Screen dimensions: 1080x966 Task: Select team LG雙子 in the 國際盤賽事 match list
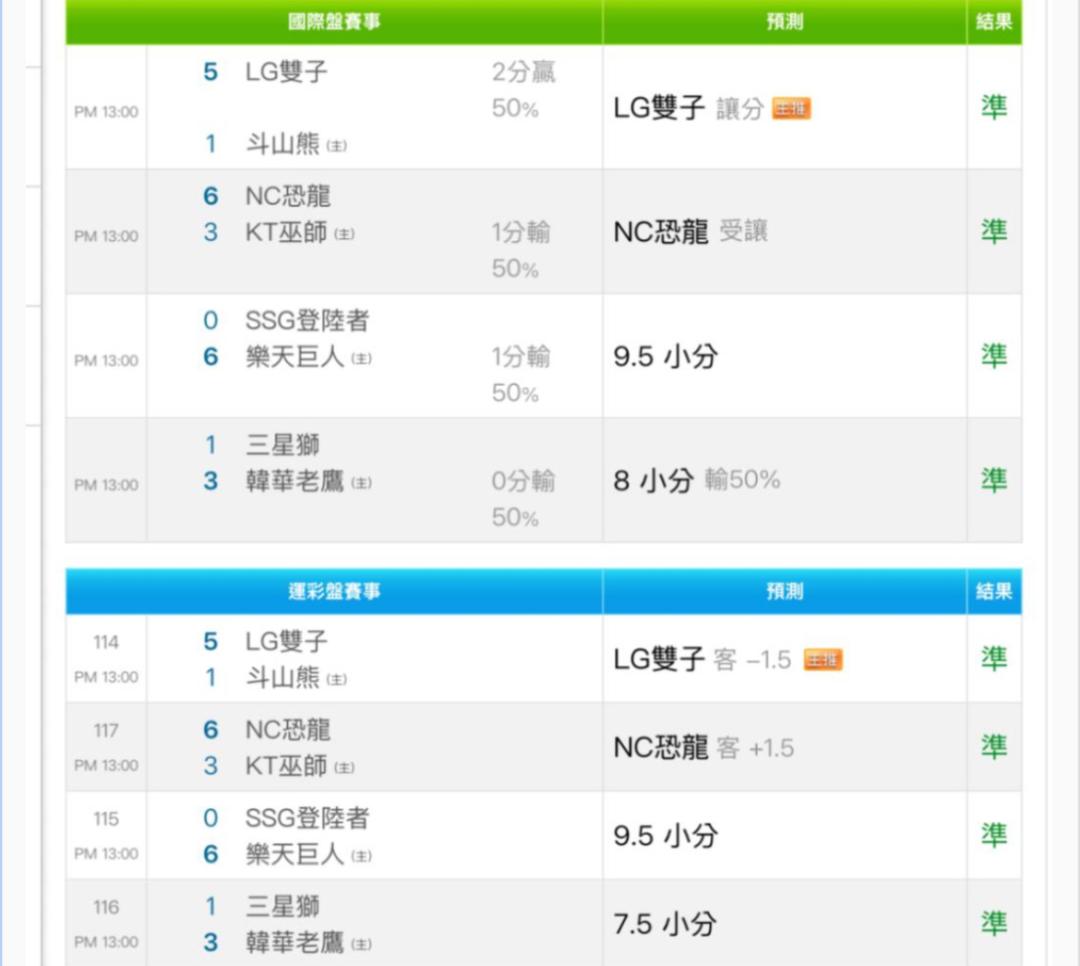pyautogui.click(x=287, y=72)
